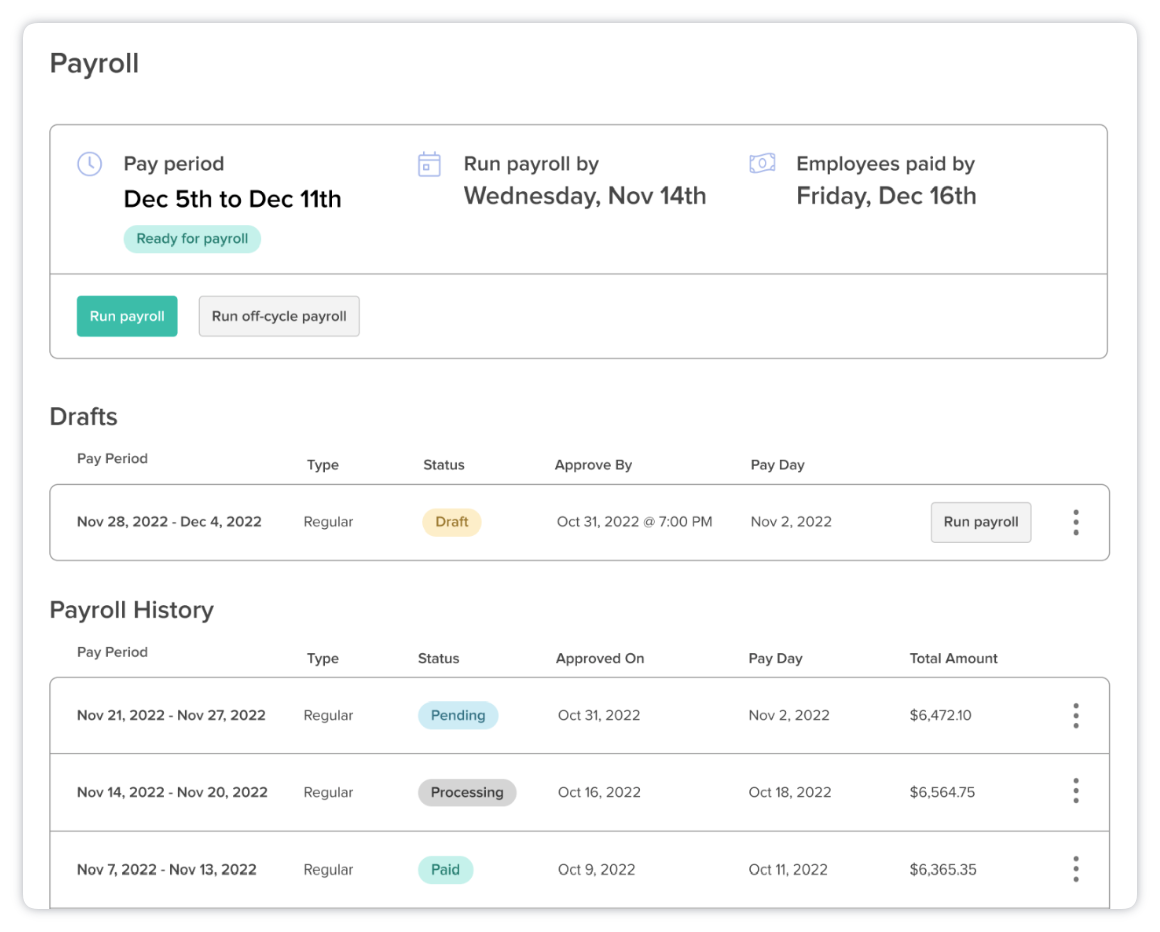Screen dimensions: 1160x932
Task: Click the calendar icon beside Run payroll by
Action: 429,163
